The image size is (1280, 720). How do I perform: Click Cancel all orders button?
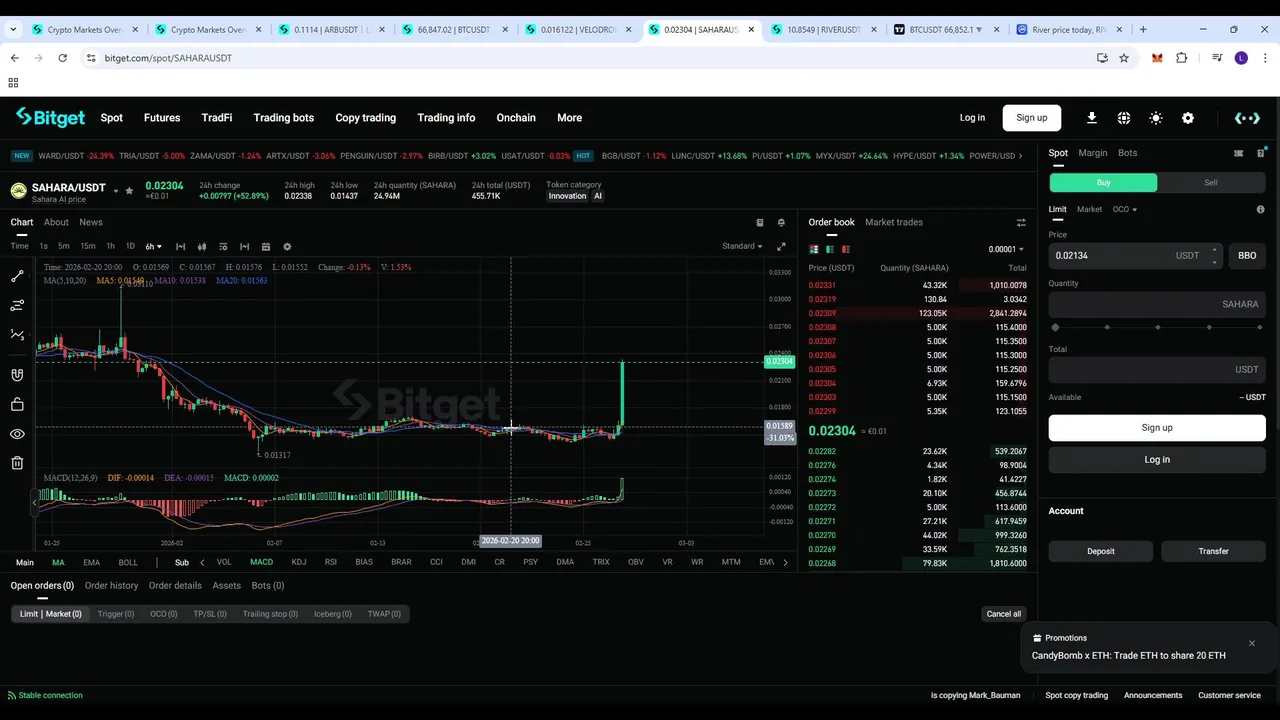pos(1004,614)
